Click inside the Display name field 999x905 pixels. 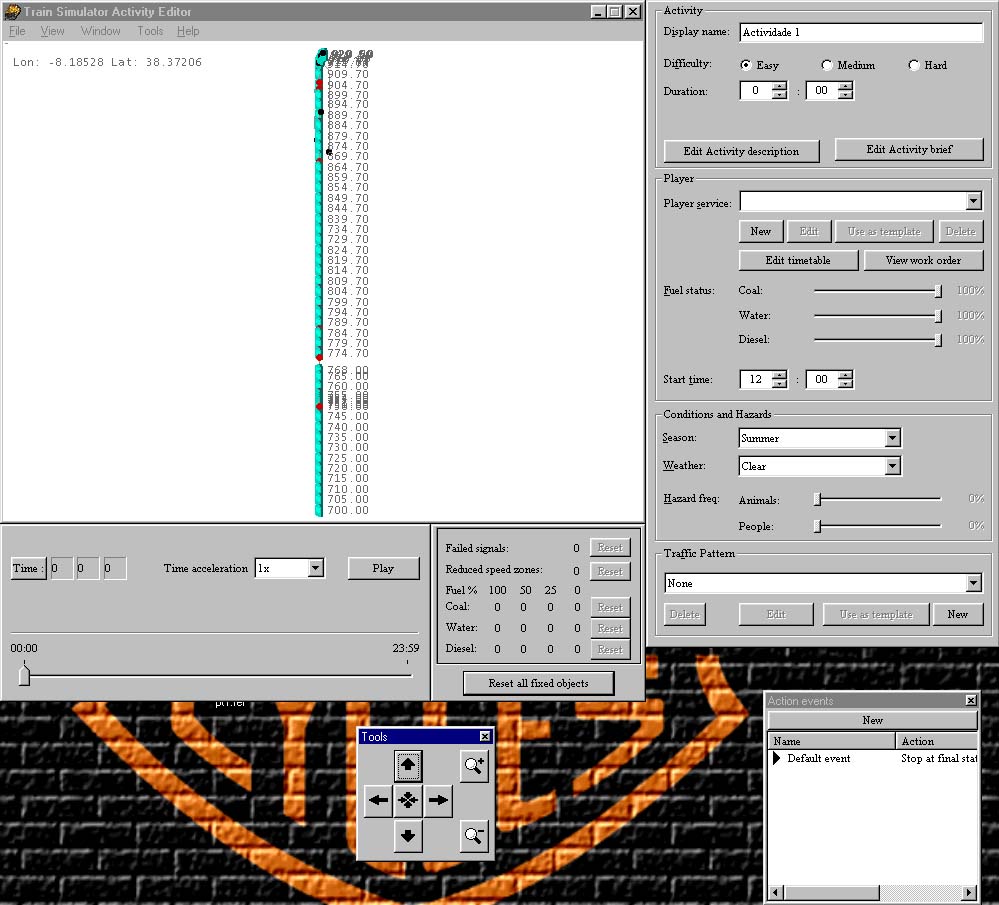click(860, 32)
